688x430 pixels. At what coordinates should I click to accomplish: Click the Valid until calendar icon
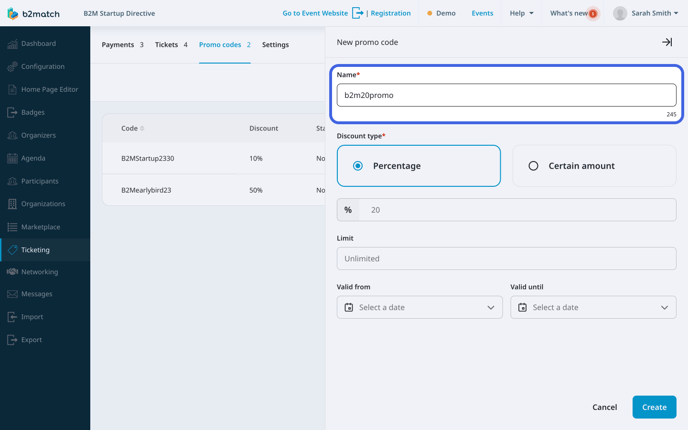tap(522, 307)
